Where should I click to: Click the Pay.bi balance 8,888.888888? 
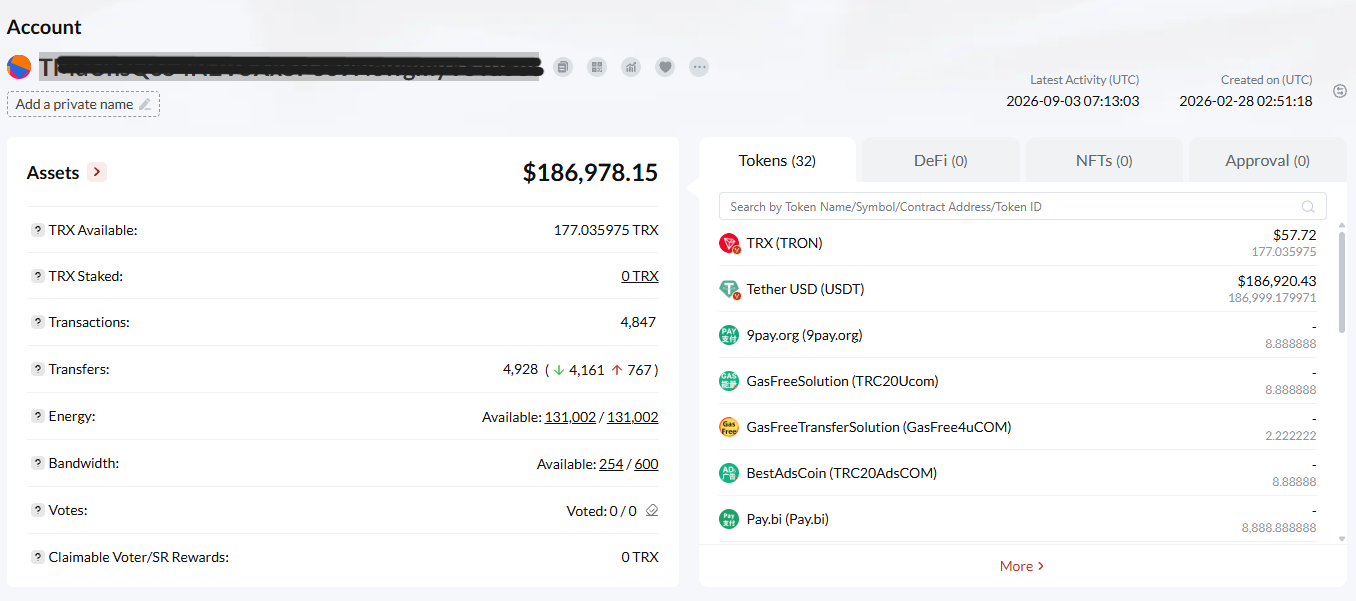pos(1279,528)
